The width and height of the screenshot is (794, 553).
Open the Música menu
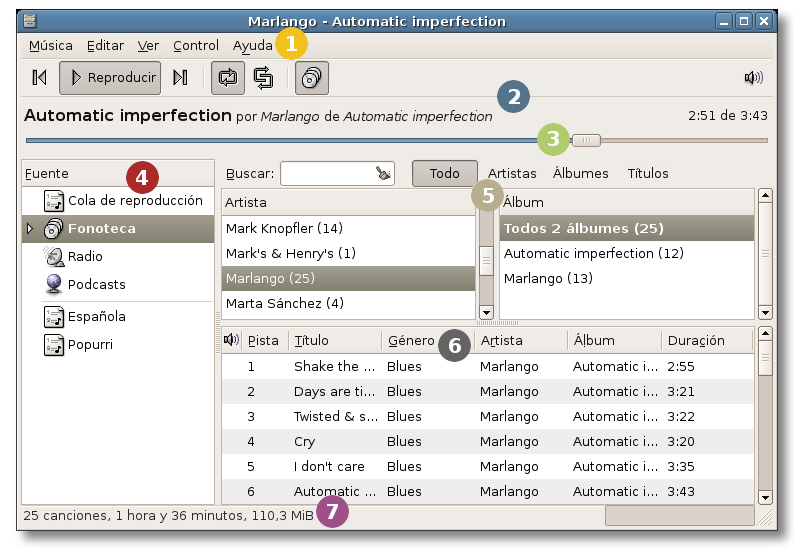point(50,45)
